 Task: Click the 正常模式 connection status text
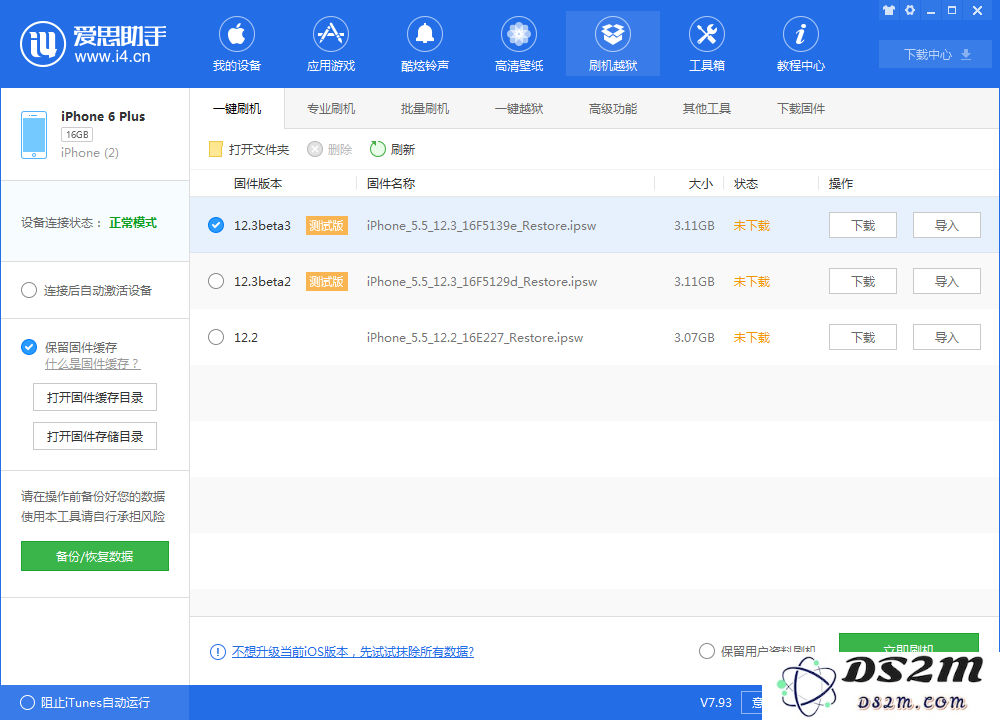tap(133, 223)
